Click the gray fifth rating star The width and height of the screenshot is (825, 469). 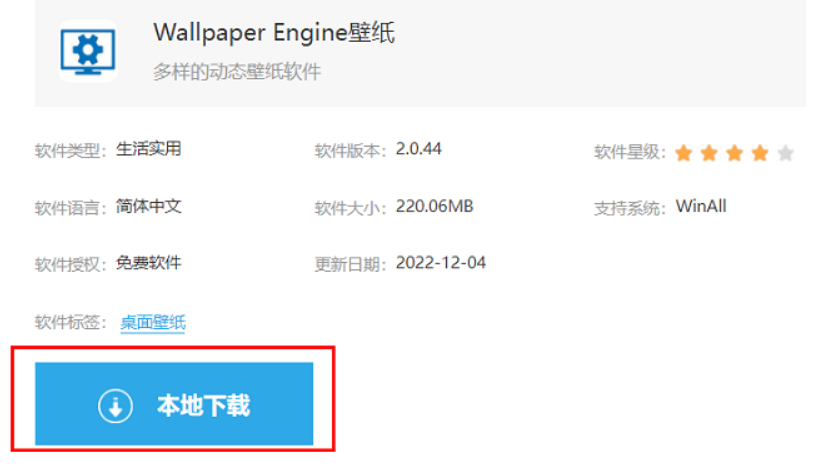786,153
